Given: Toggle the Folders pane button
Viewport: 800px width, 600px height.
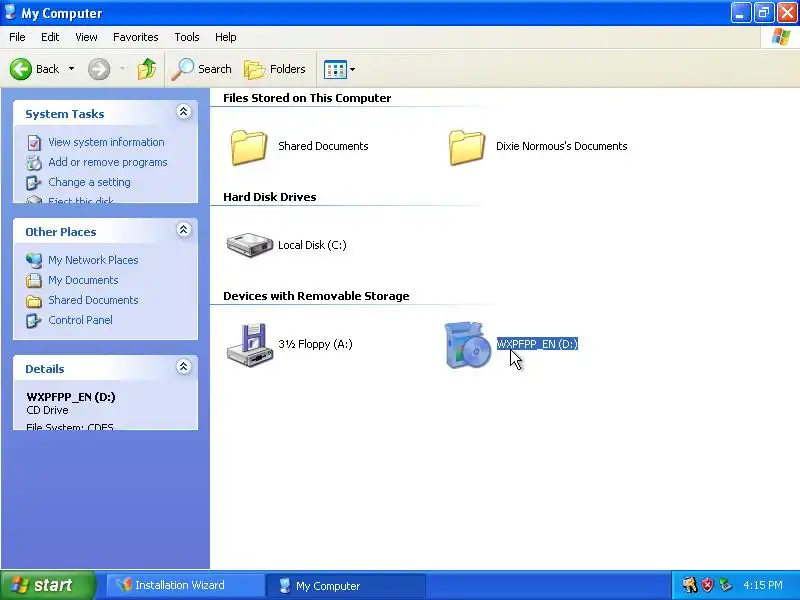Looking at the screenshot, I should pos(274,69).
